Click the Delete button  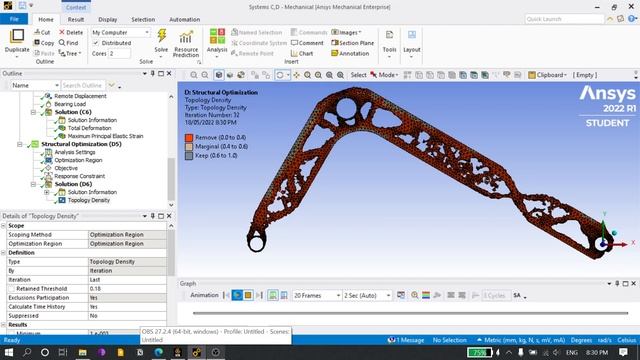[x=71, y=32]
